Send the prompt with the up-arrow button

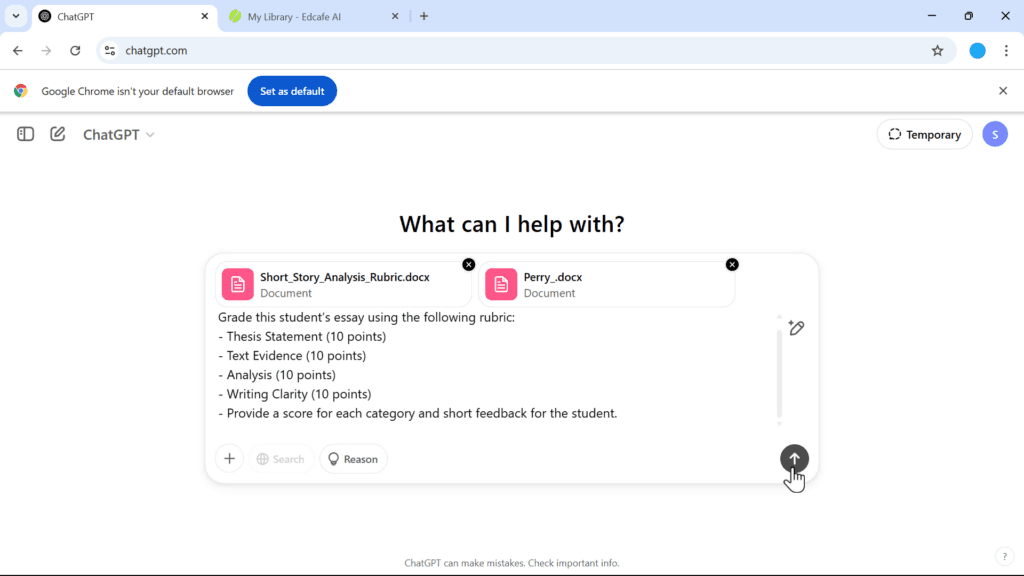coord(794,458)
